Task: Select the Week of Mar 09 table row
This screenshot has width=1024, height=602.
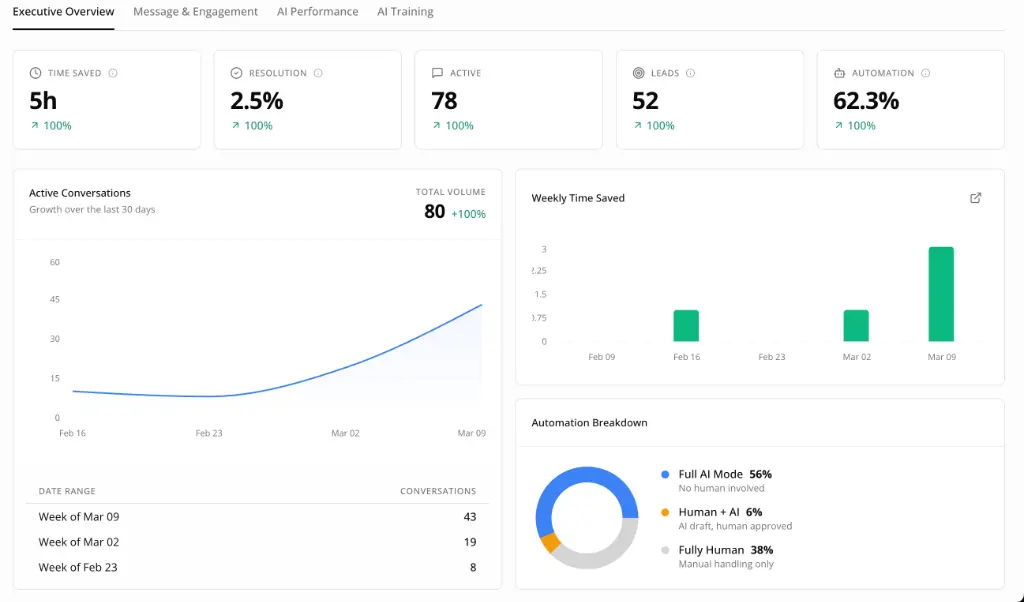Action: click(x=250, y=517)
